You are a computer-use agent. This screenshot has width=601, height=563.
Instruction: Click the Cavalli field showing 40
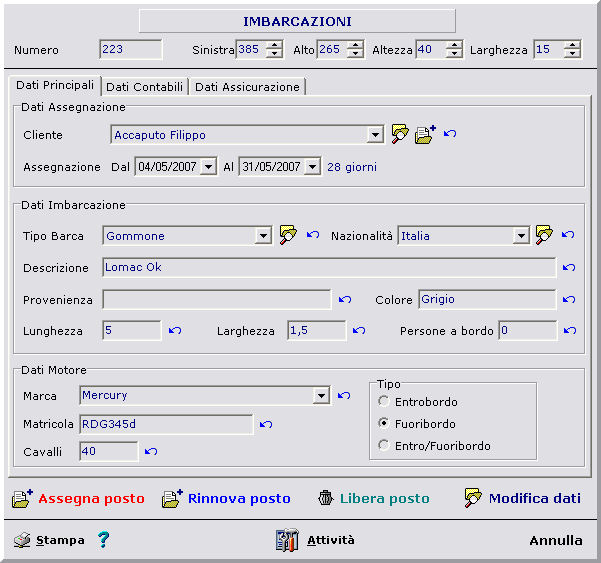click(108, 451)
